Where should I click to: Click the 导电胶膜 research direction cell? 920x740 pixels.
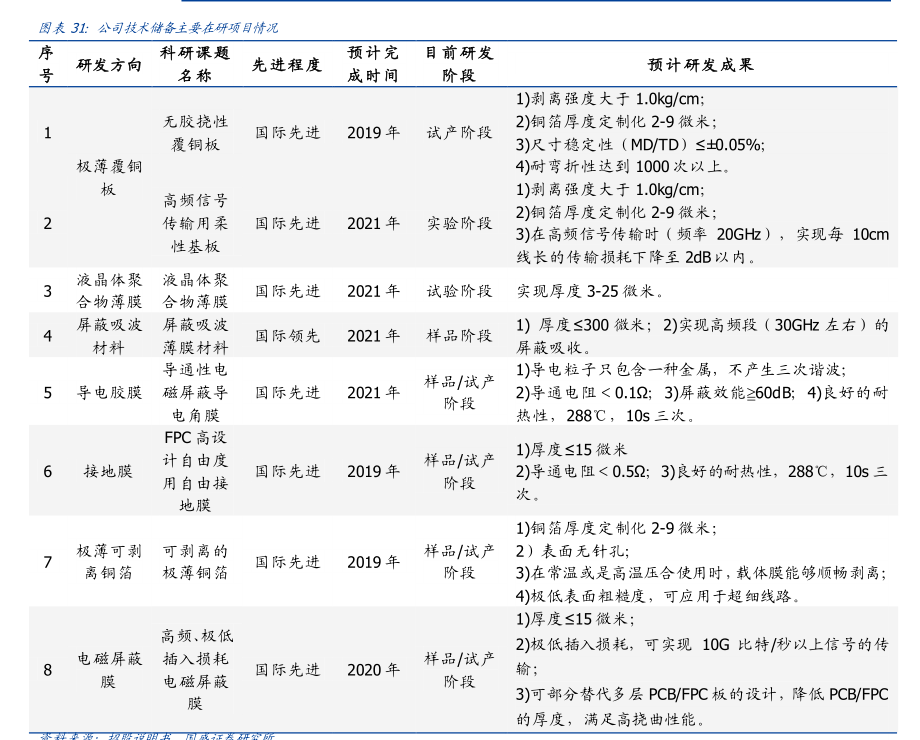click(x=109, y=393)
